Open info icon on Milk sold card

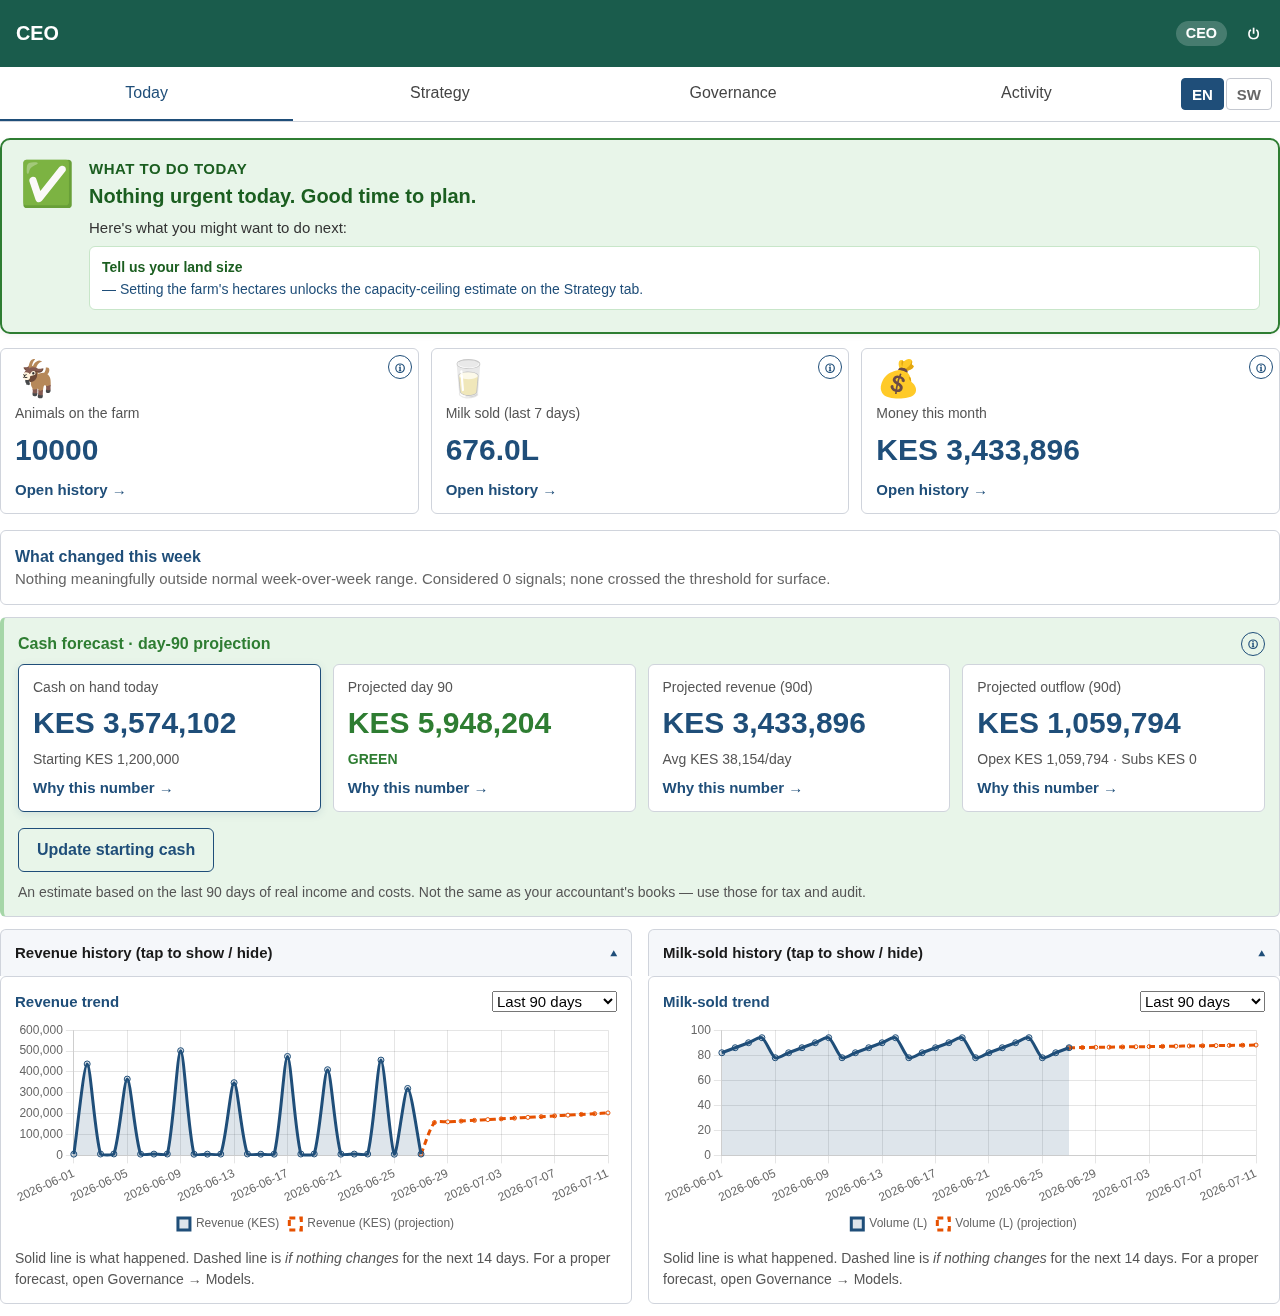click(830, 367)
